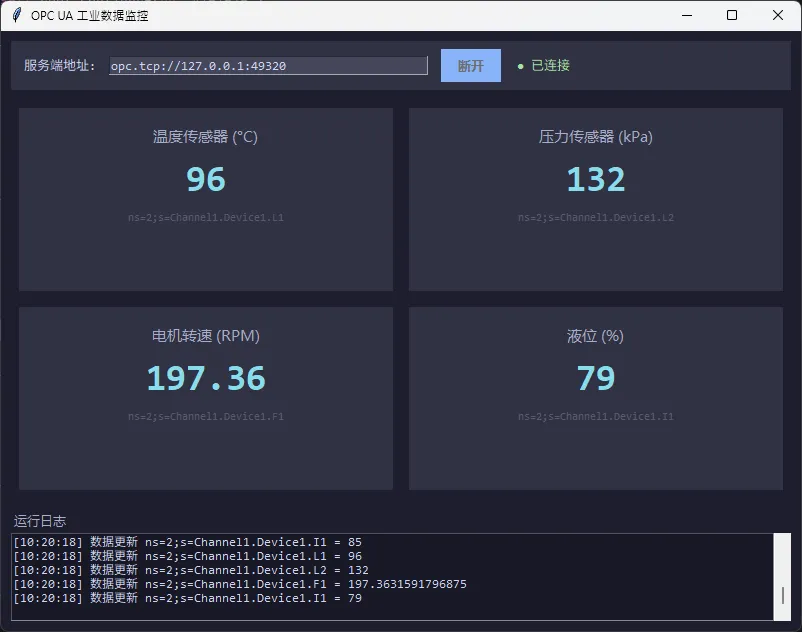Select the pressure value 132
The width and height of the screenshot is (802, 632).
596,179
